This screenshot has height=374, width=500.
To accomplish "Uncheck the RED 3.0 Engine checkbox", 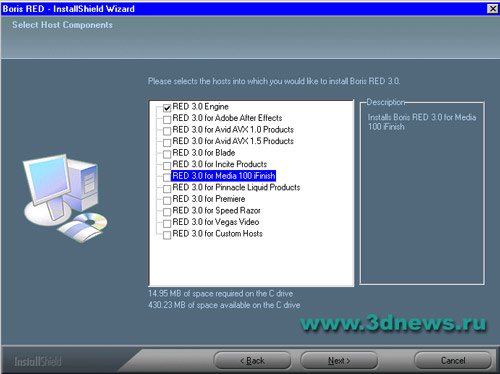I will coord(167,108).
